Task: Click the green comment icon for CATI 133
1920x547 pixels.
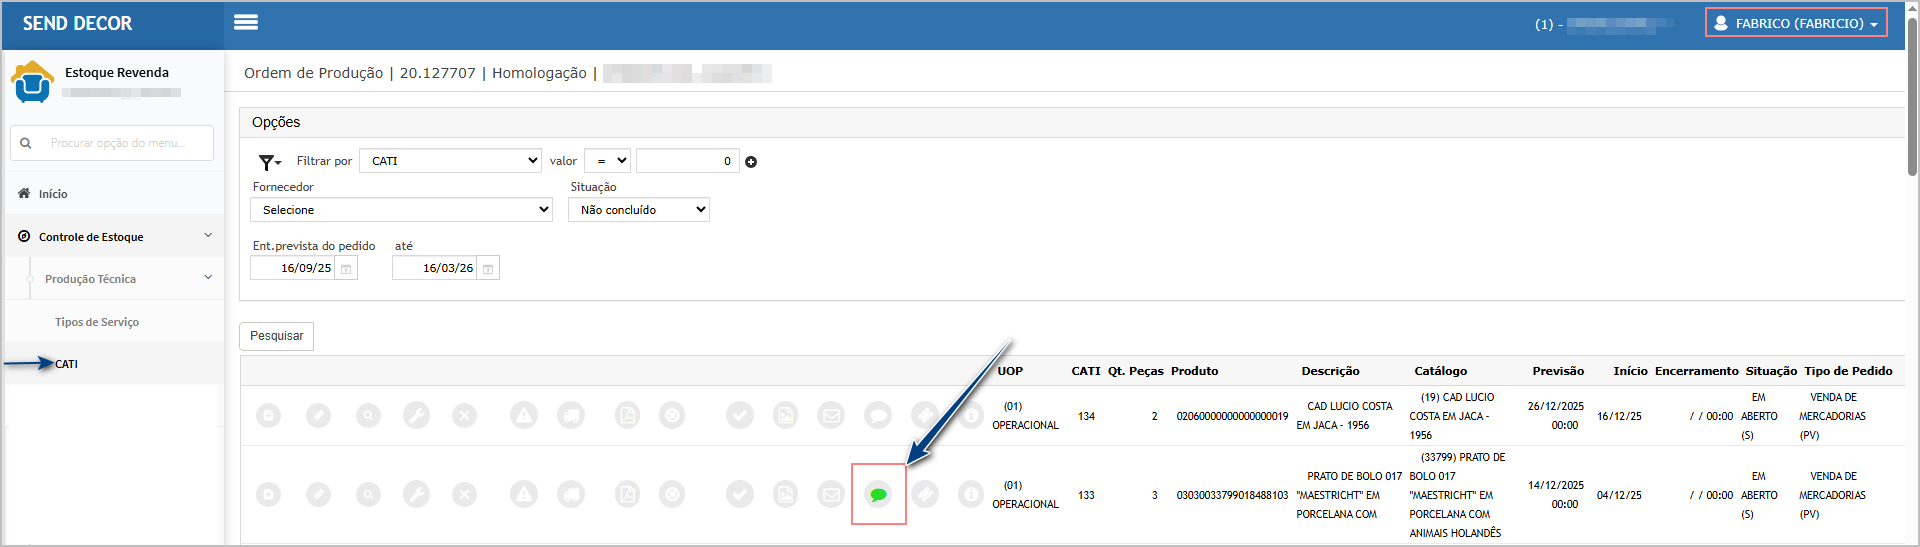Action: click(878, 494)
